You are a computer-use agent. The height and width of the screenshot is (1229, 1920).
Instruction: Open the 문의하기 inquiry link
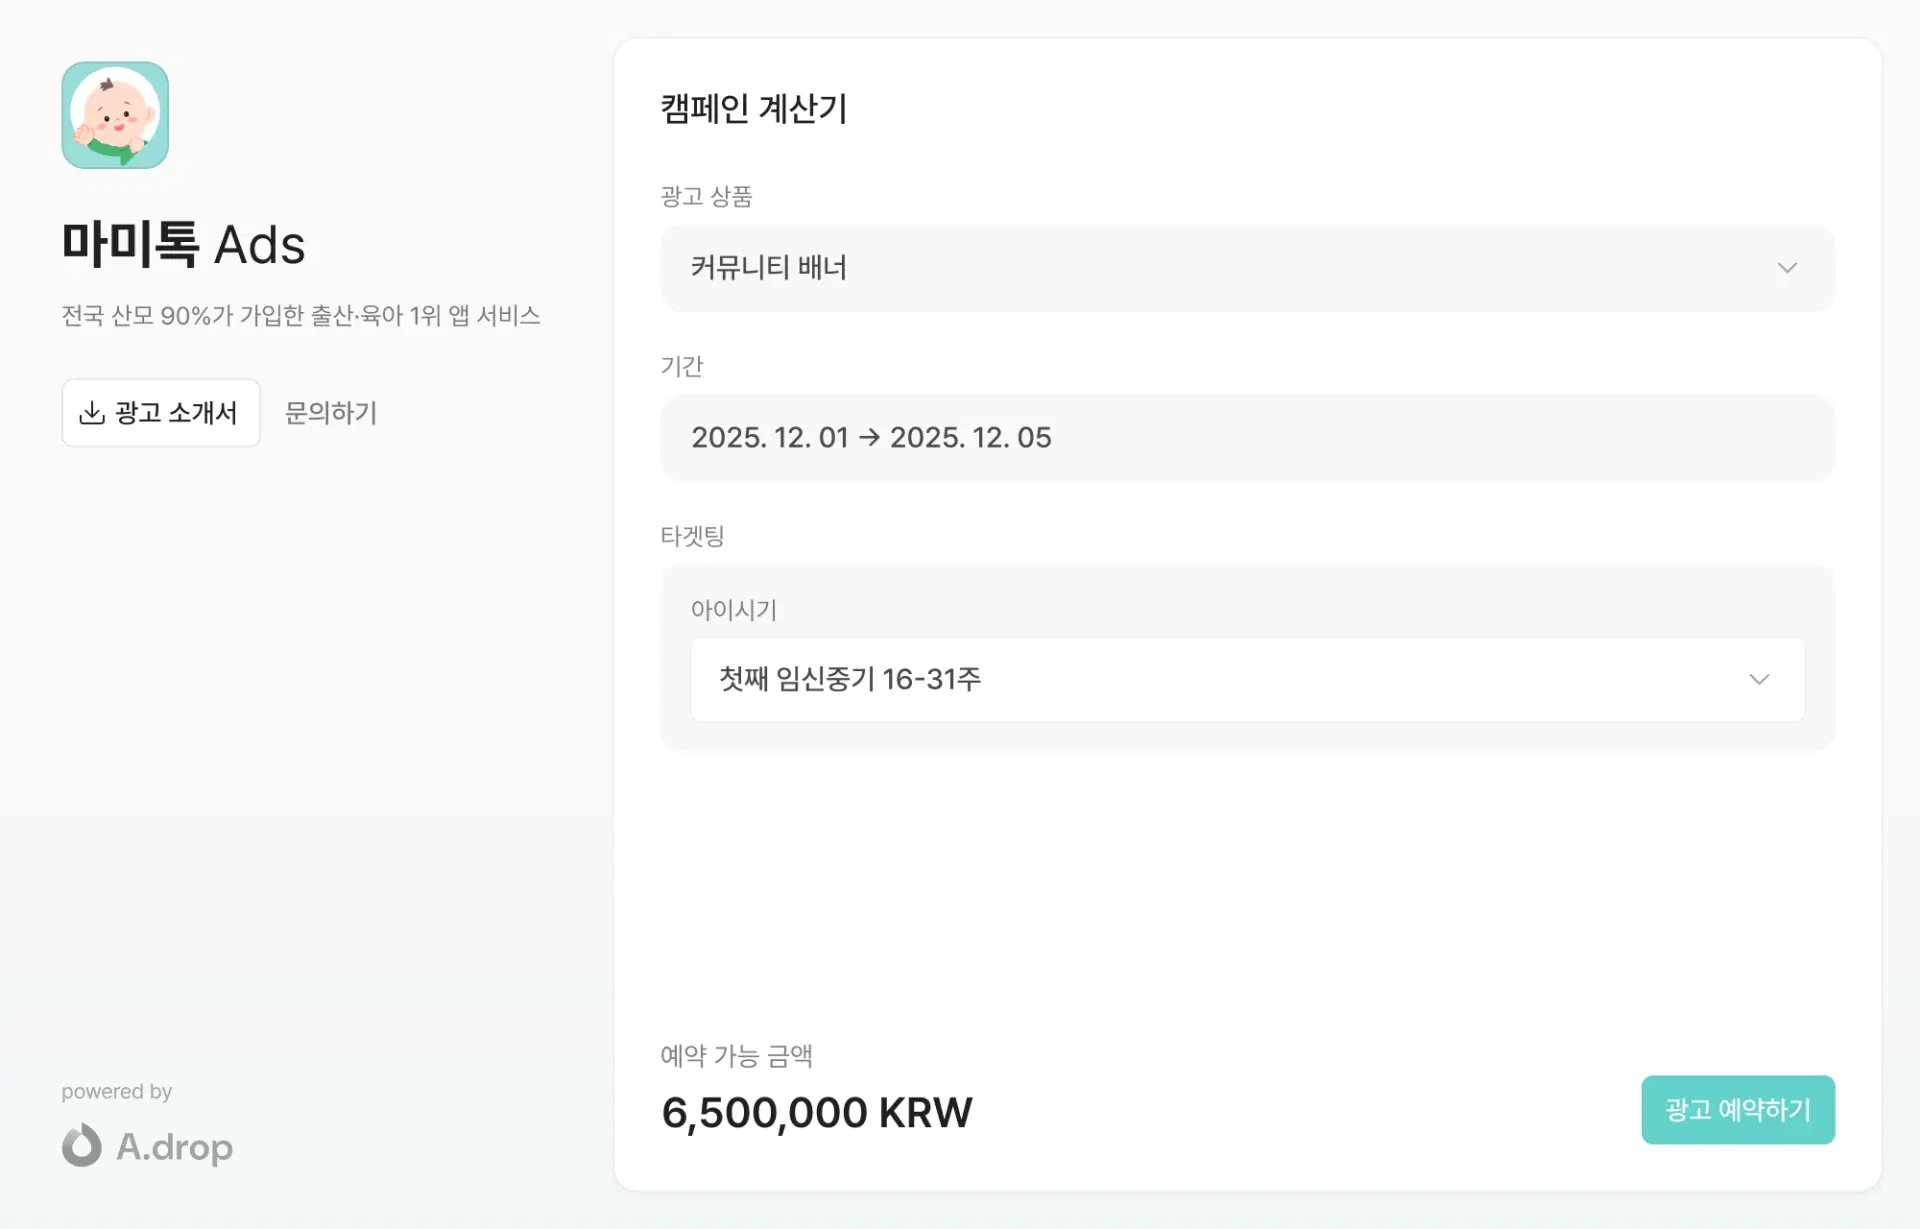click(331, 413)
